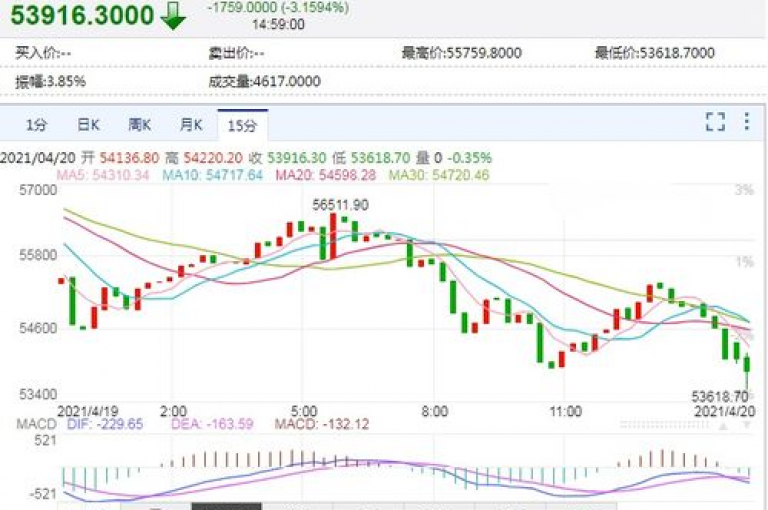Switch to the 1分 chart tab
This screenshot has height=510, width=768.
click(36, 125)
